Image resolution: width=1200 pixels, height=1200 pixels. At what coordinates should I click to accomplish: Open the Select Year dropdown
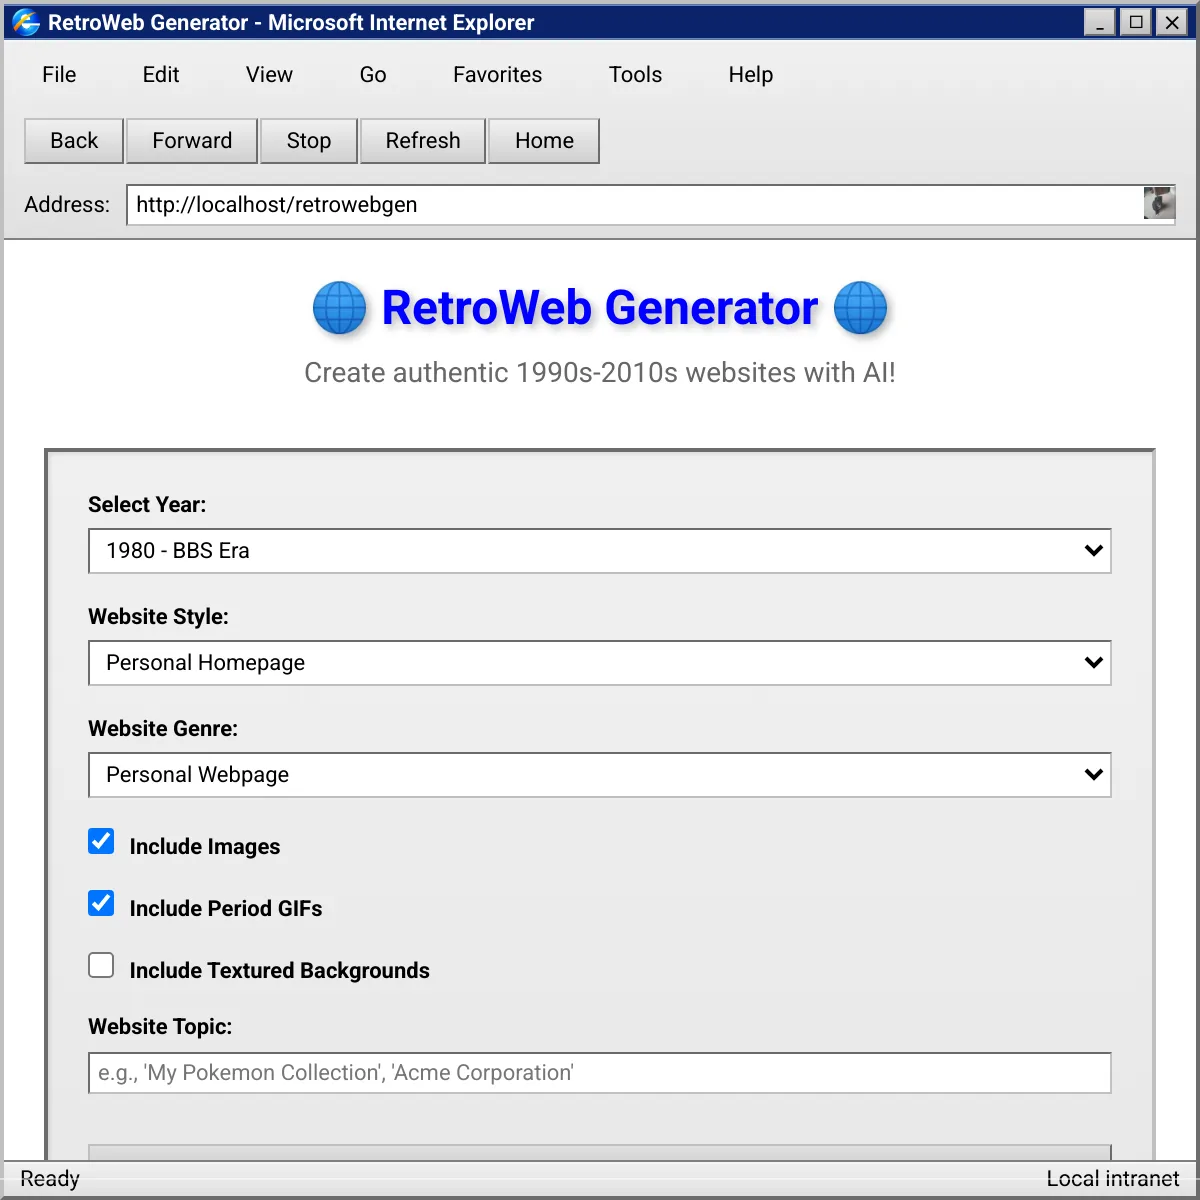coord(600,551)
